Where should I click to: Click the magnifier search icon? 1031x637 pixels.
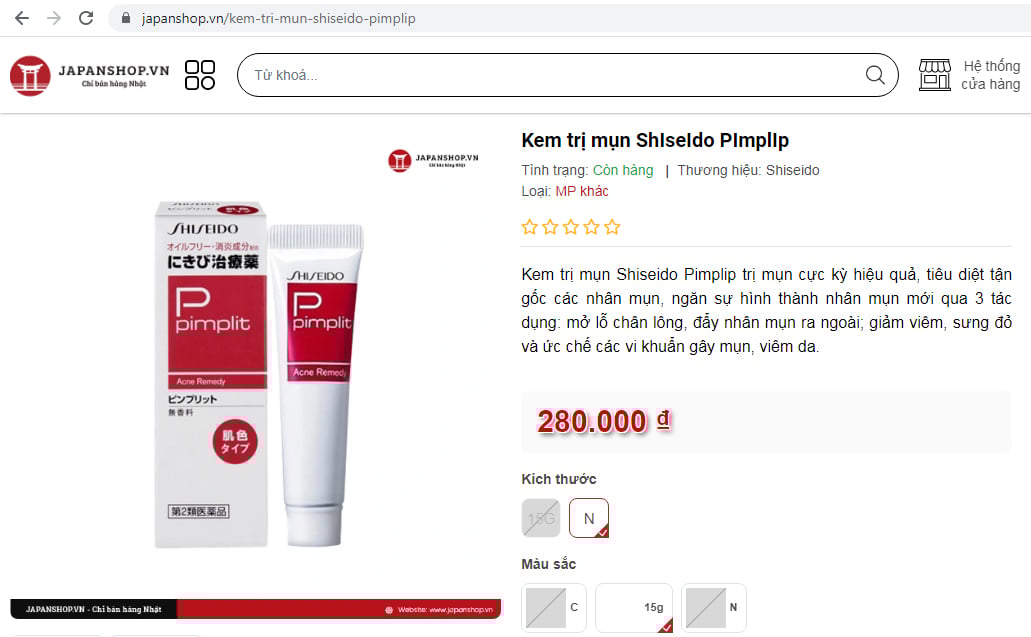[x=875, y=75]
